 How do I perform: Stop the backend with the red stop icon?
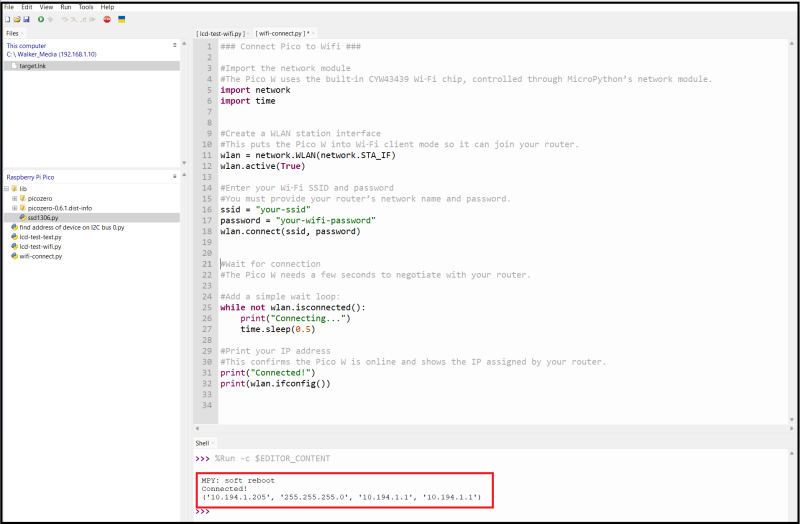[x=107, y=19]
